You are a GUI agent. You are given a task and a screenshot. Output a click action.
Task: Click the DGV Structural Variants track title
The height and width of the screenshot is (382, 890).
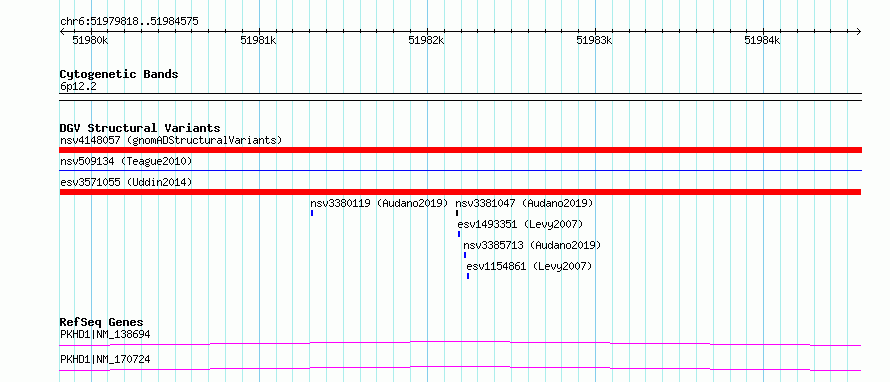pyautogui.click(x=140, y=128)
